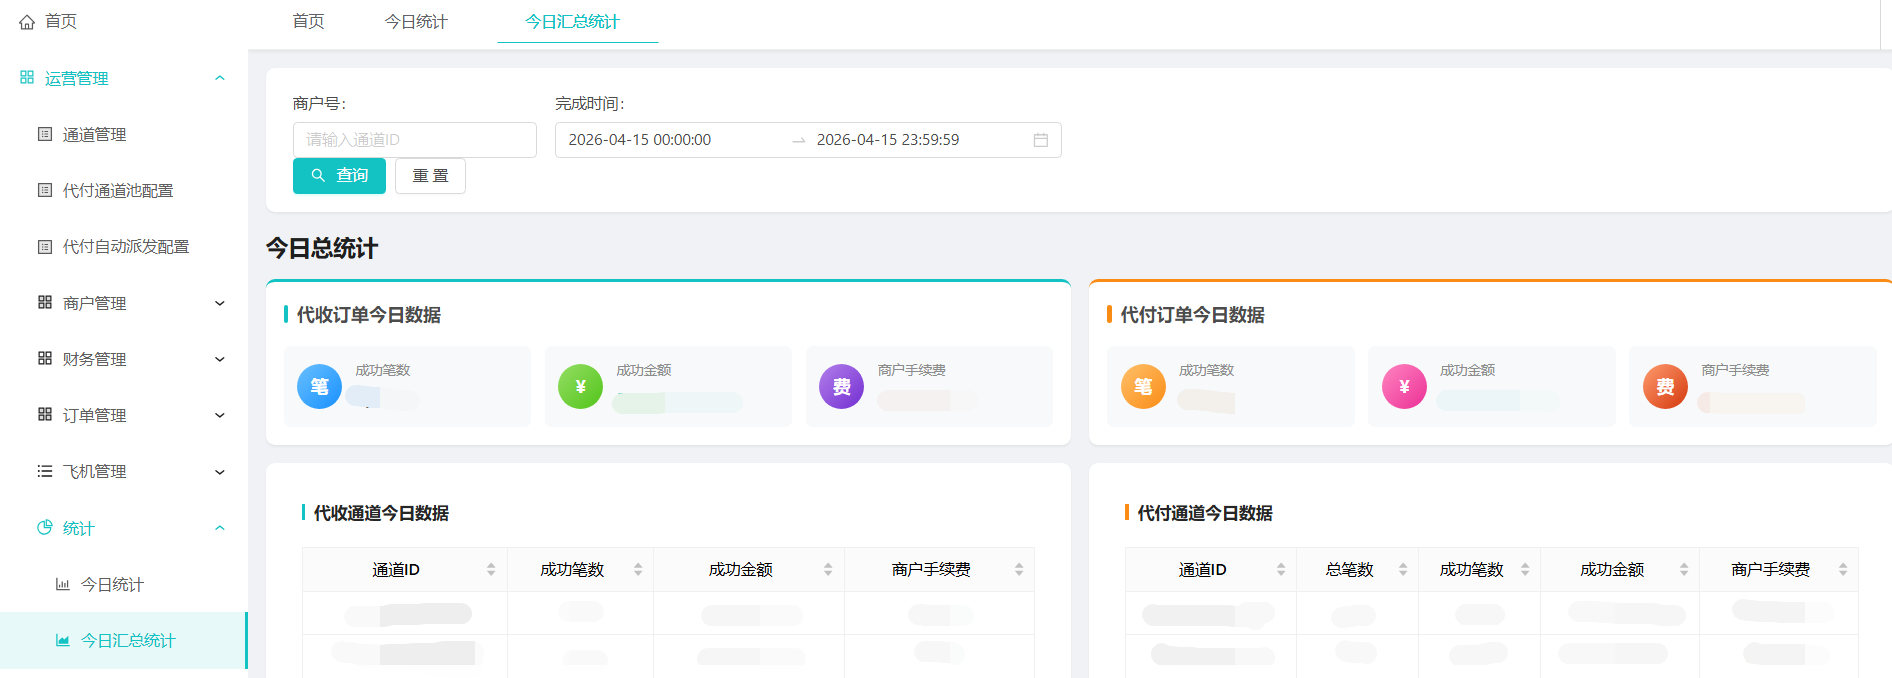The height and width of the screenshot is (678, 1892).
Task: Click the 今日统计 bar chart icon
Action: coord(63,584)
